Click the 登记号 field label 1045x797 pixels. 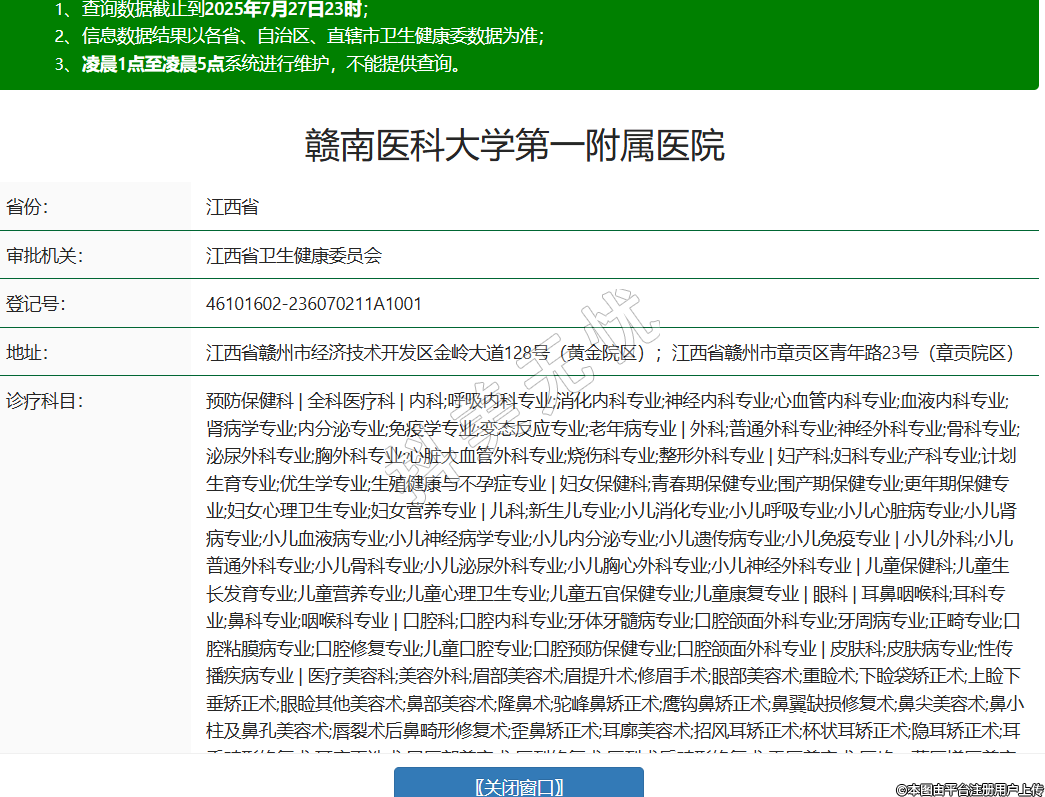point(35,304)
